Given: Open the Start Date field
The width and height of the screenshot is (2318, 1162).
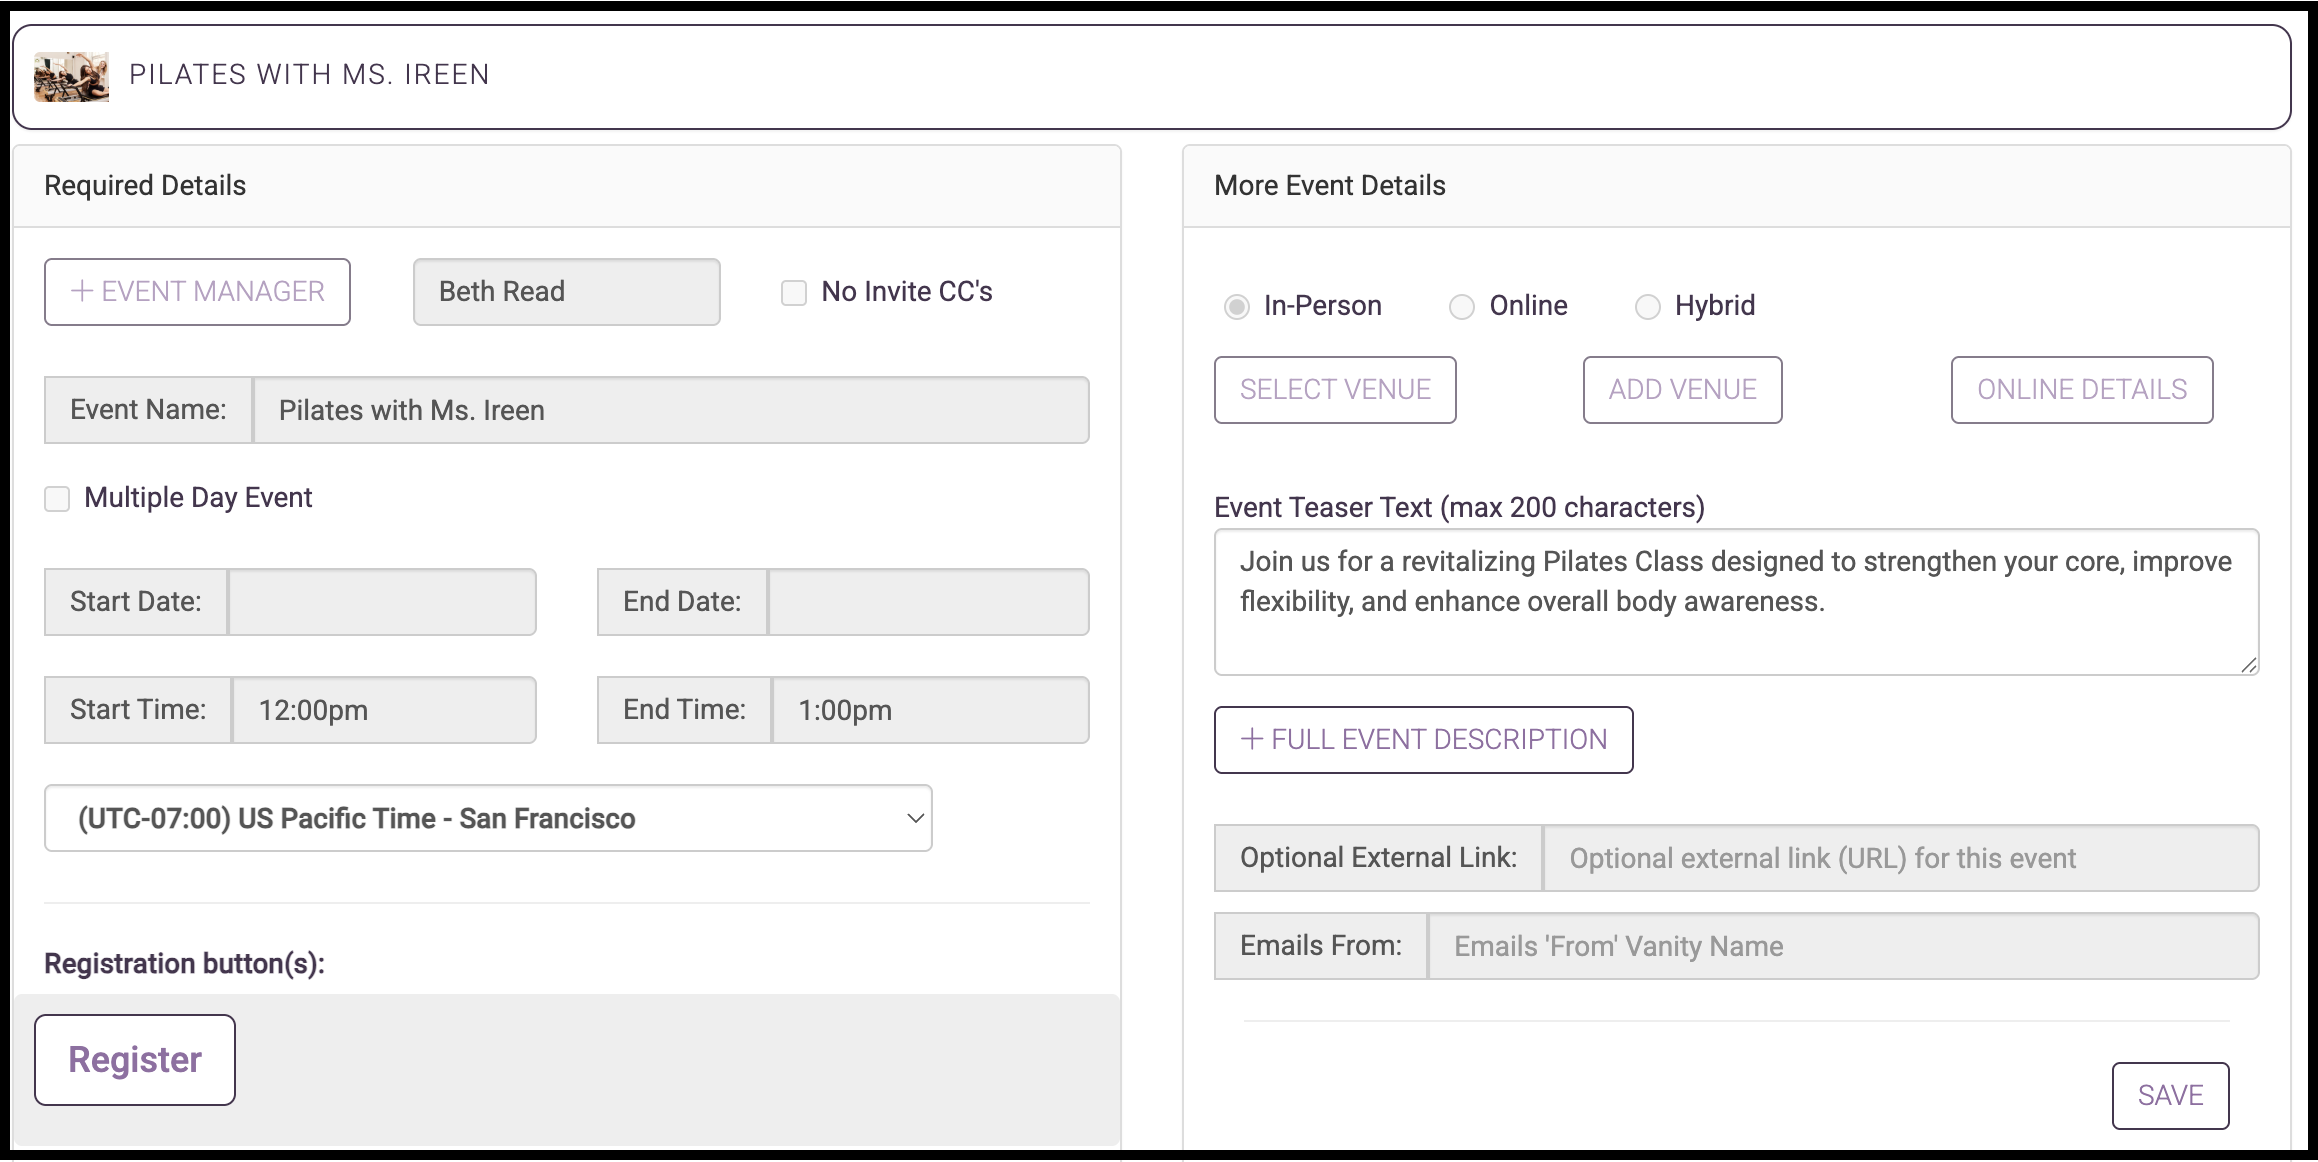Looking at the screenshot, I should (382, 602).
